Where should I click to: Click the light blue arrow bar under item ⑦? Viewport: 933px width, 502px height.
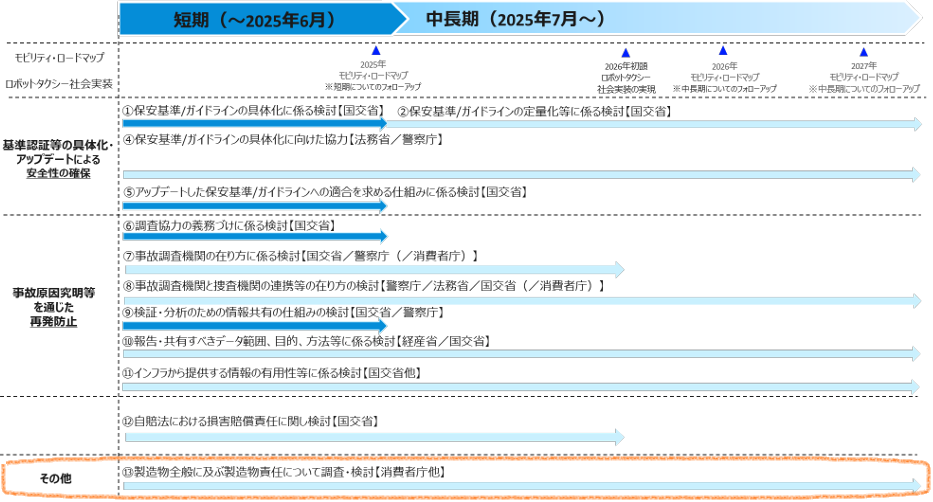tap(375, 269)
